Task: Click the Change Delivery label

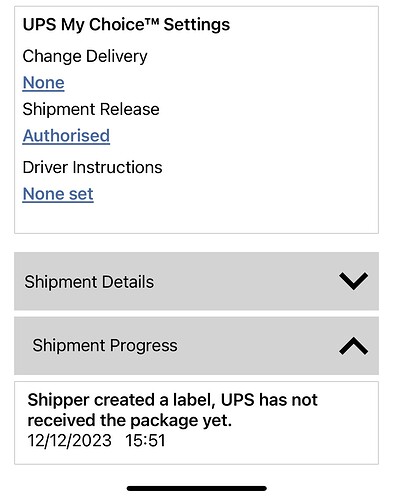Action: tap(85, 56)
